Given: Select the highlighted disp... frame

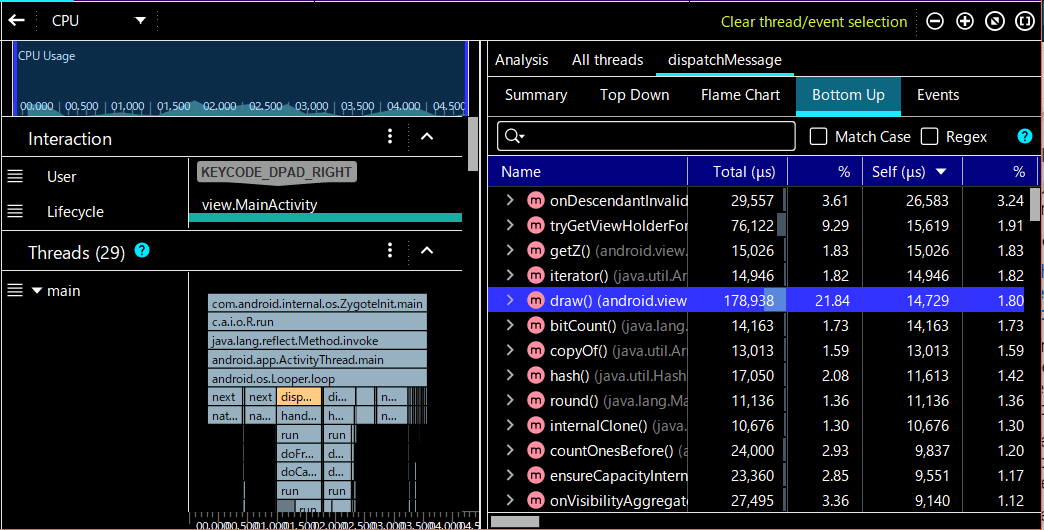Looking at the screenshot, I should point(299,397).
